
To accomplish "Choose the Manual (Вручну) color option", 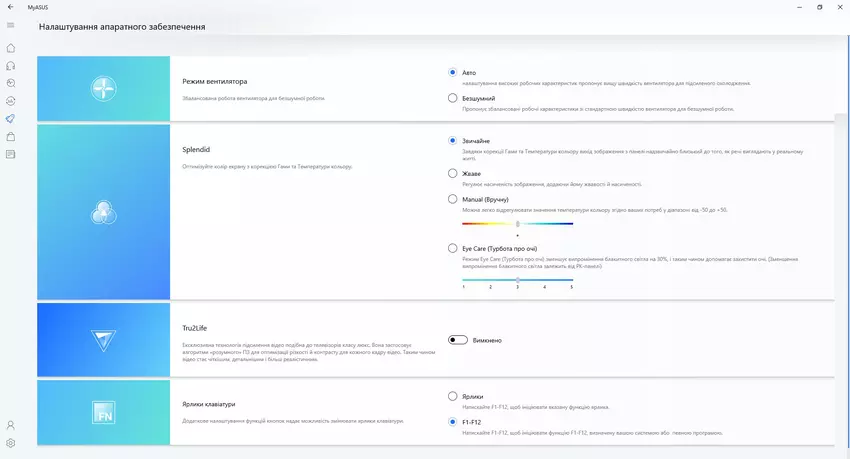I will (x=453, y=199).
